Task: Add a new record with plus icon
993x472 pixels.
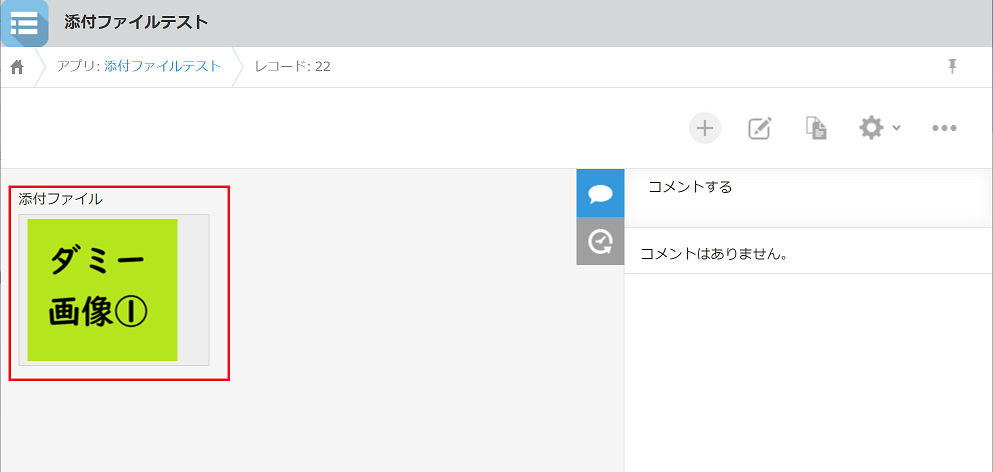Action: [705, 128]
